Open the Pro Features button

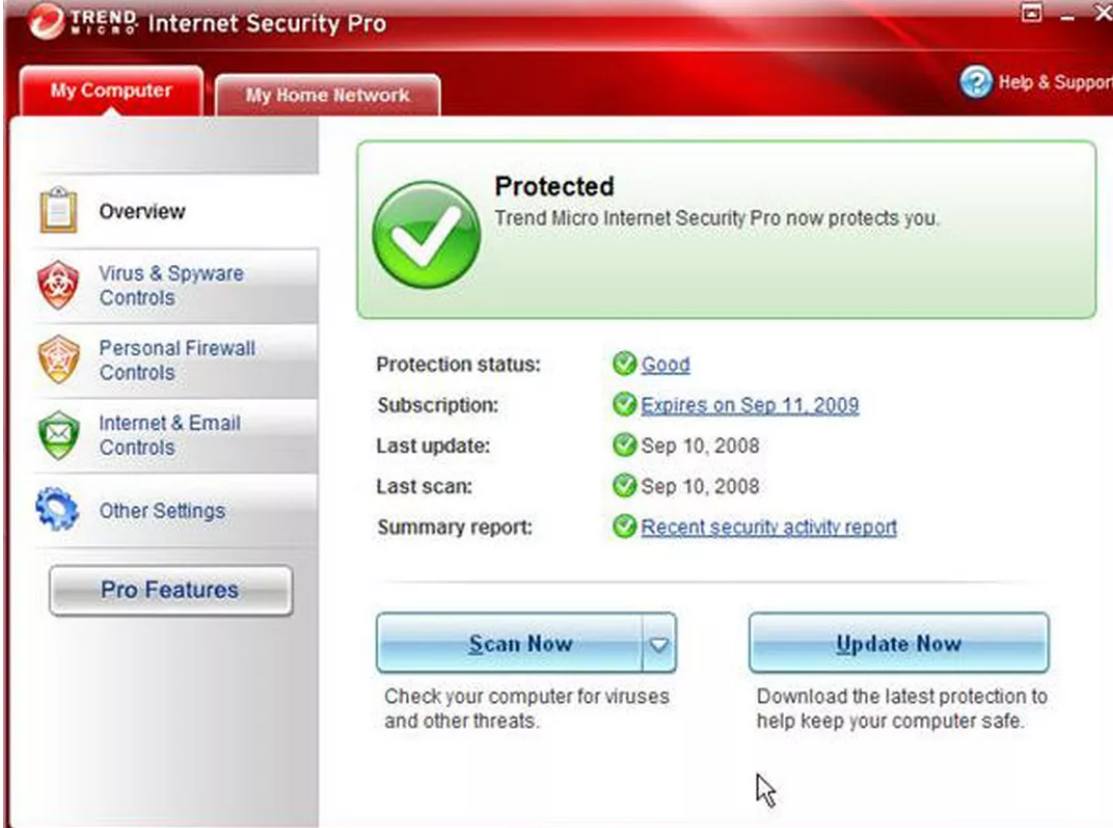click(170, 590)
